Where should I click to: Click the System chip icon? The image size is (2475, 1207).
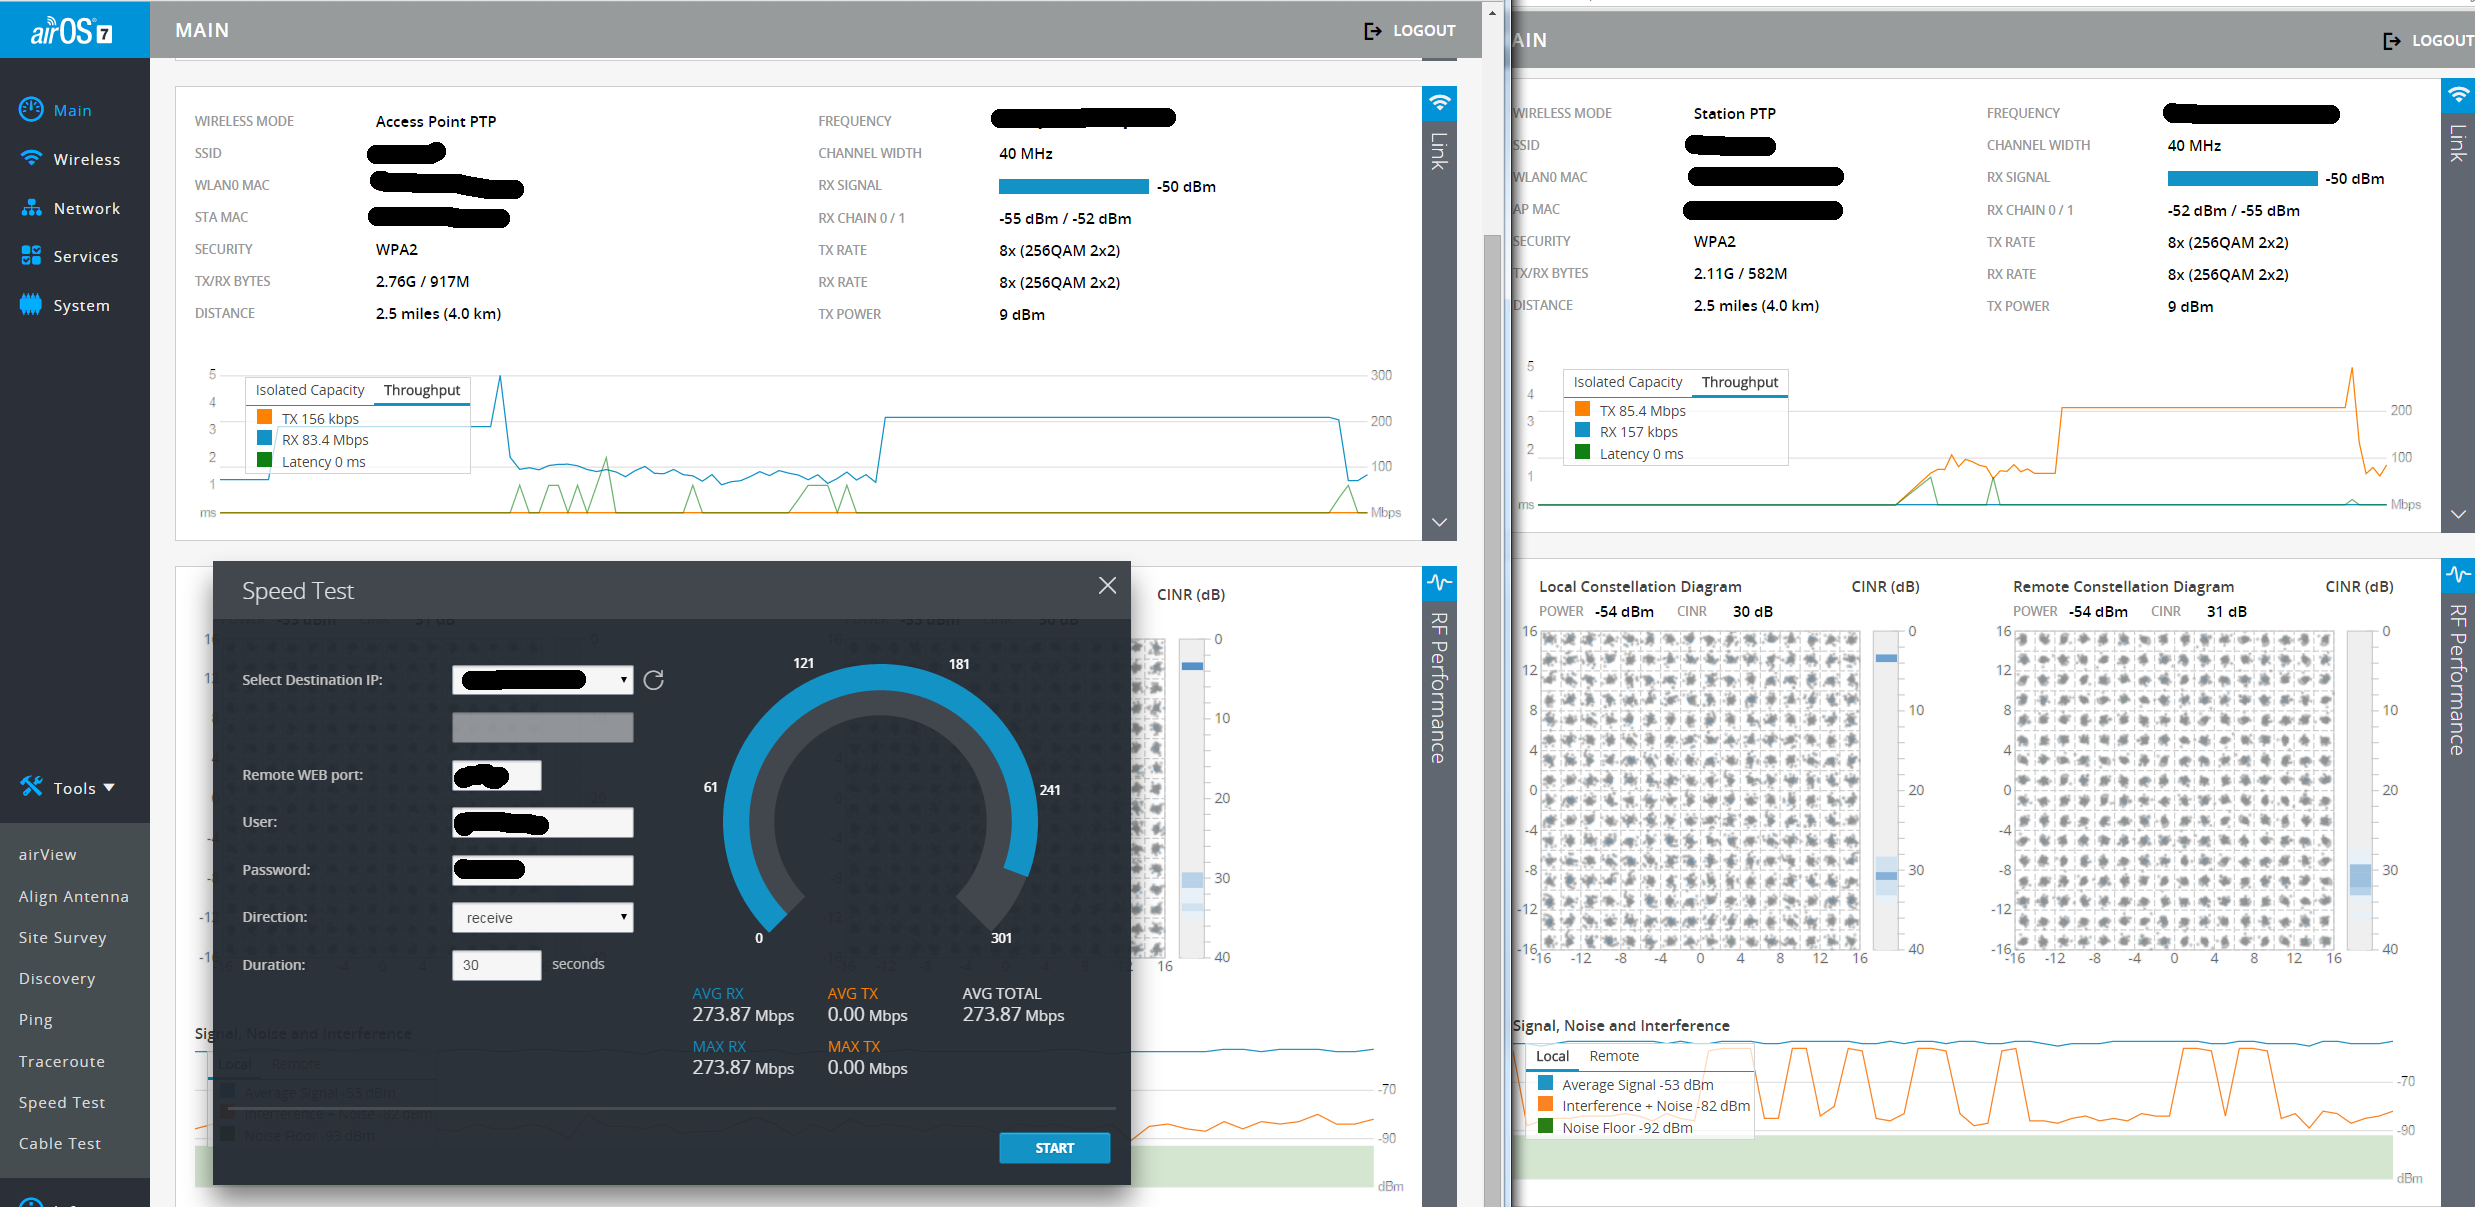[x=31, y=304]
